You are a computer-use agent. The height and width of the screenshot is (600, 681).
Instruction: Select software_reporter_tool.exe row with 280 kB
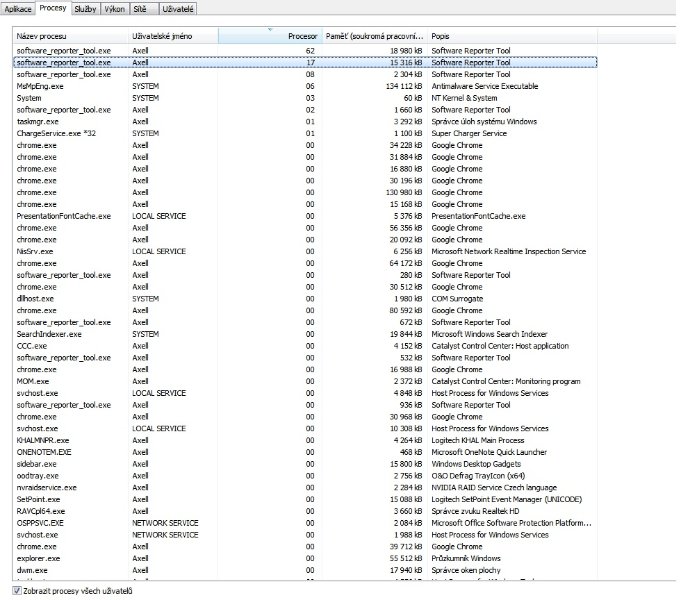pyautogui.click(x=305, y=275)
